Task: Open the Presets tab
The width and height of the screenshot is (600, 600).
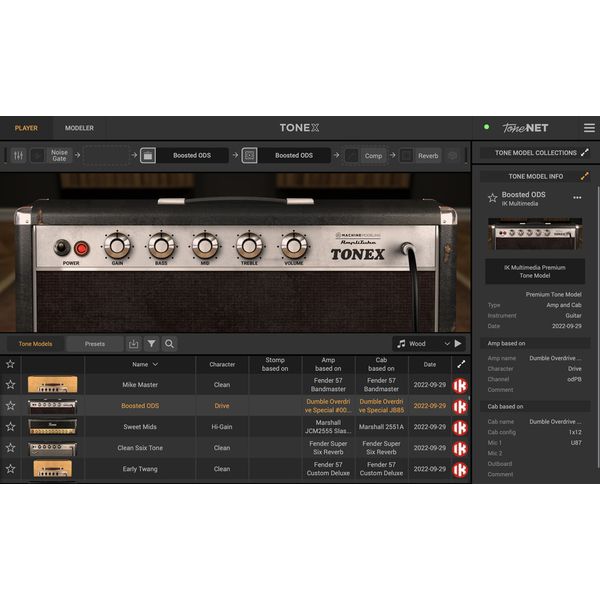Action: coord(95,344)
